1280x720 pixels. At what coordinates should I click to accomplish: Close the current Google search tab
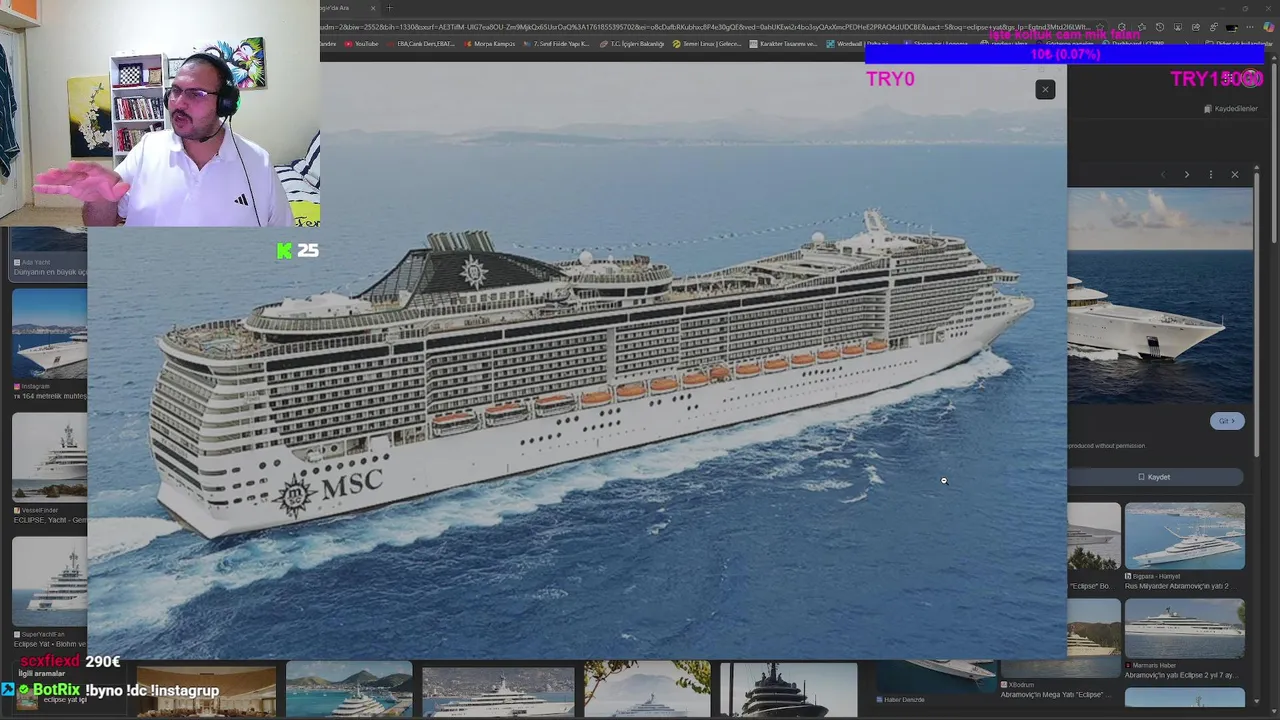pyautogui.click(x=373, y=8)
